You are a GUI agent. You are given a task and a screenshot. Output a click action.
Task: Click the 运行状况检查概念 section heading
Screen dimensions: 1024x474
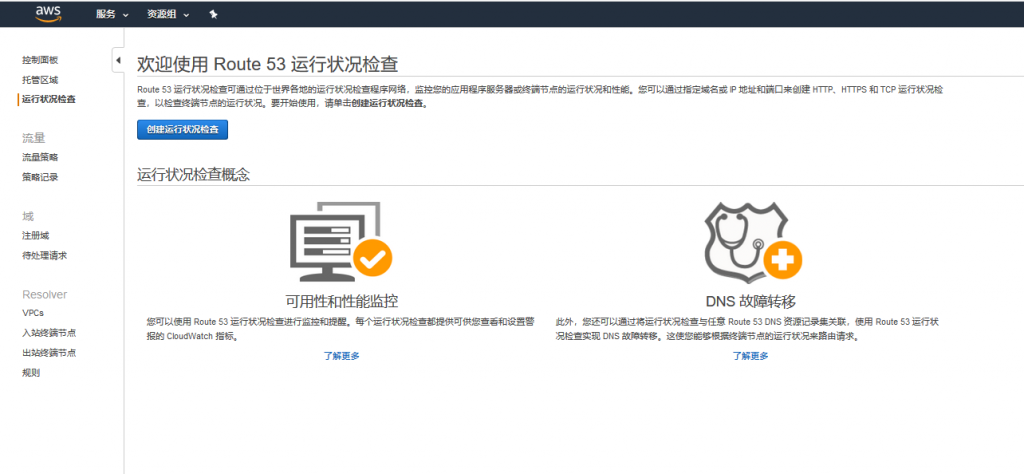pyautogui.click(x=193, y=174)
